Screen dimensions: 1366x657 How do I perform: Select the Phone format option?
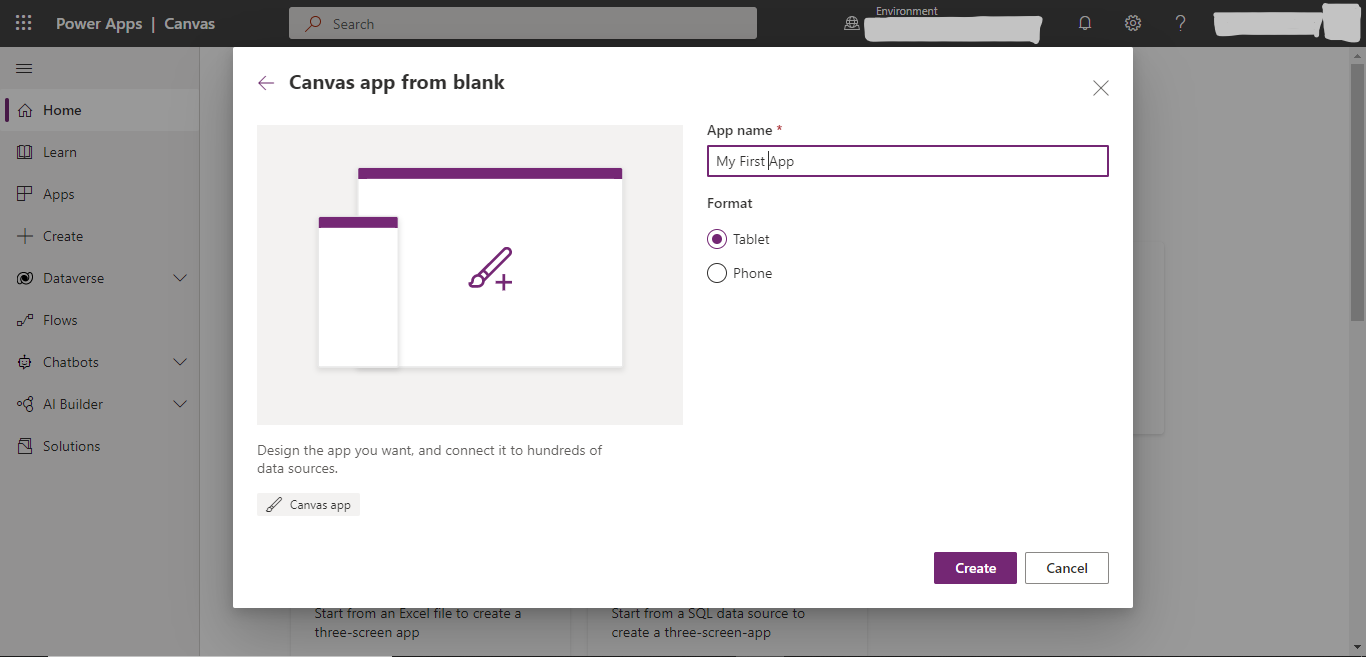tap(717, 273)
